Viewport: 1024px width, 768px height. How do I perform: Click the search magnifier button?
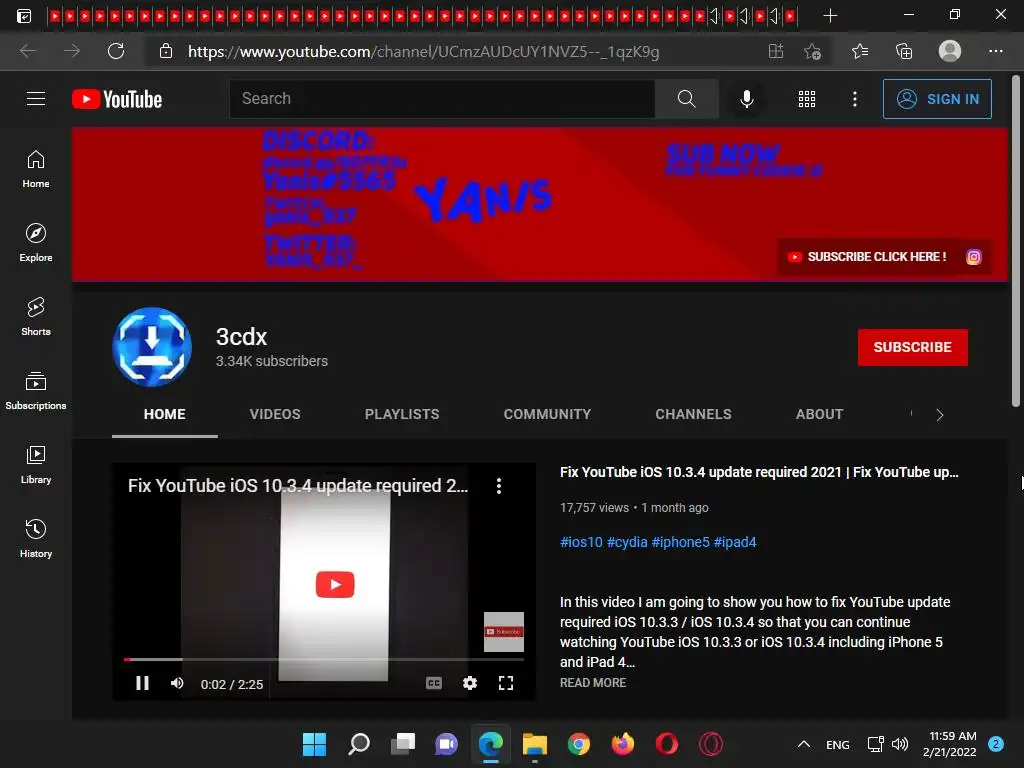(x=686, y=99)
